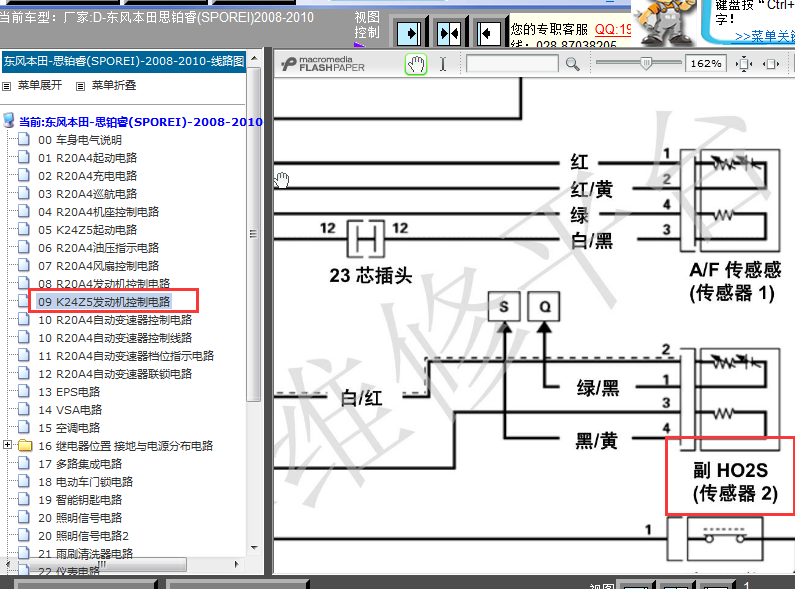The image size is (795, 589).
Task: Click the 视图控制 label
Action: (367, 25)
